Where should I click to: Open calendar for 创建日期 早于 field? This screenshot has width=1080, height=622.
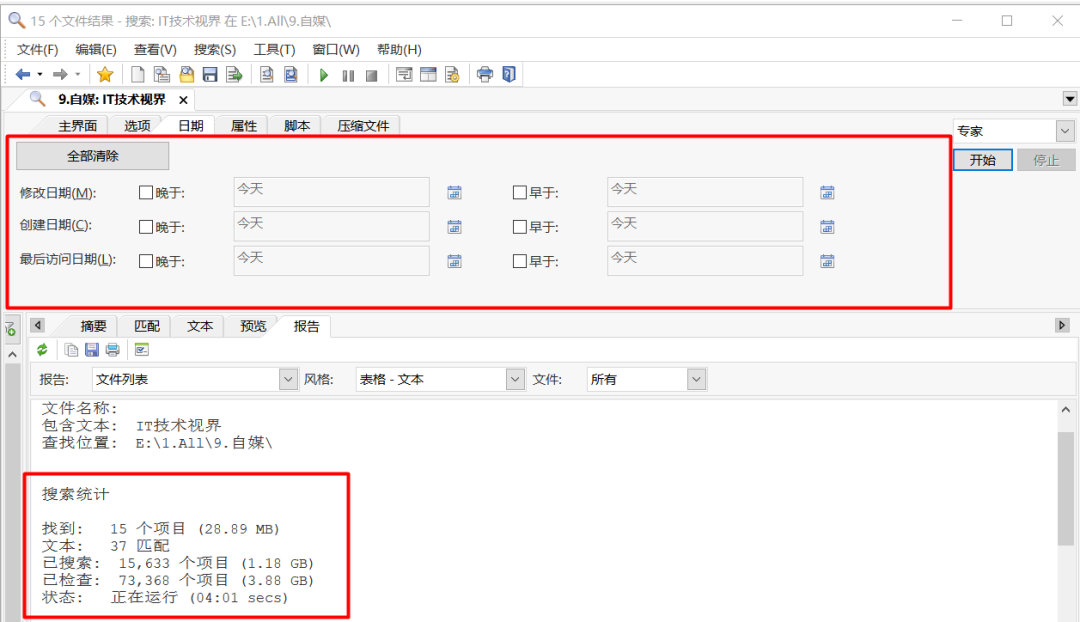click(827, 227)
